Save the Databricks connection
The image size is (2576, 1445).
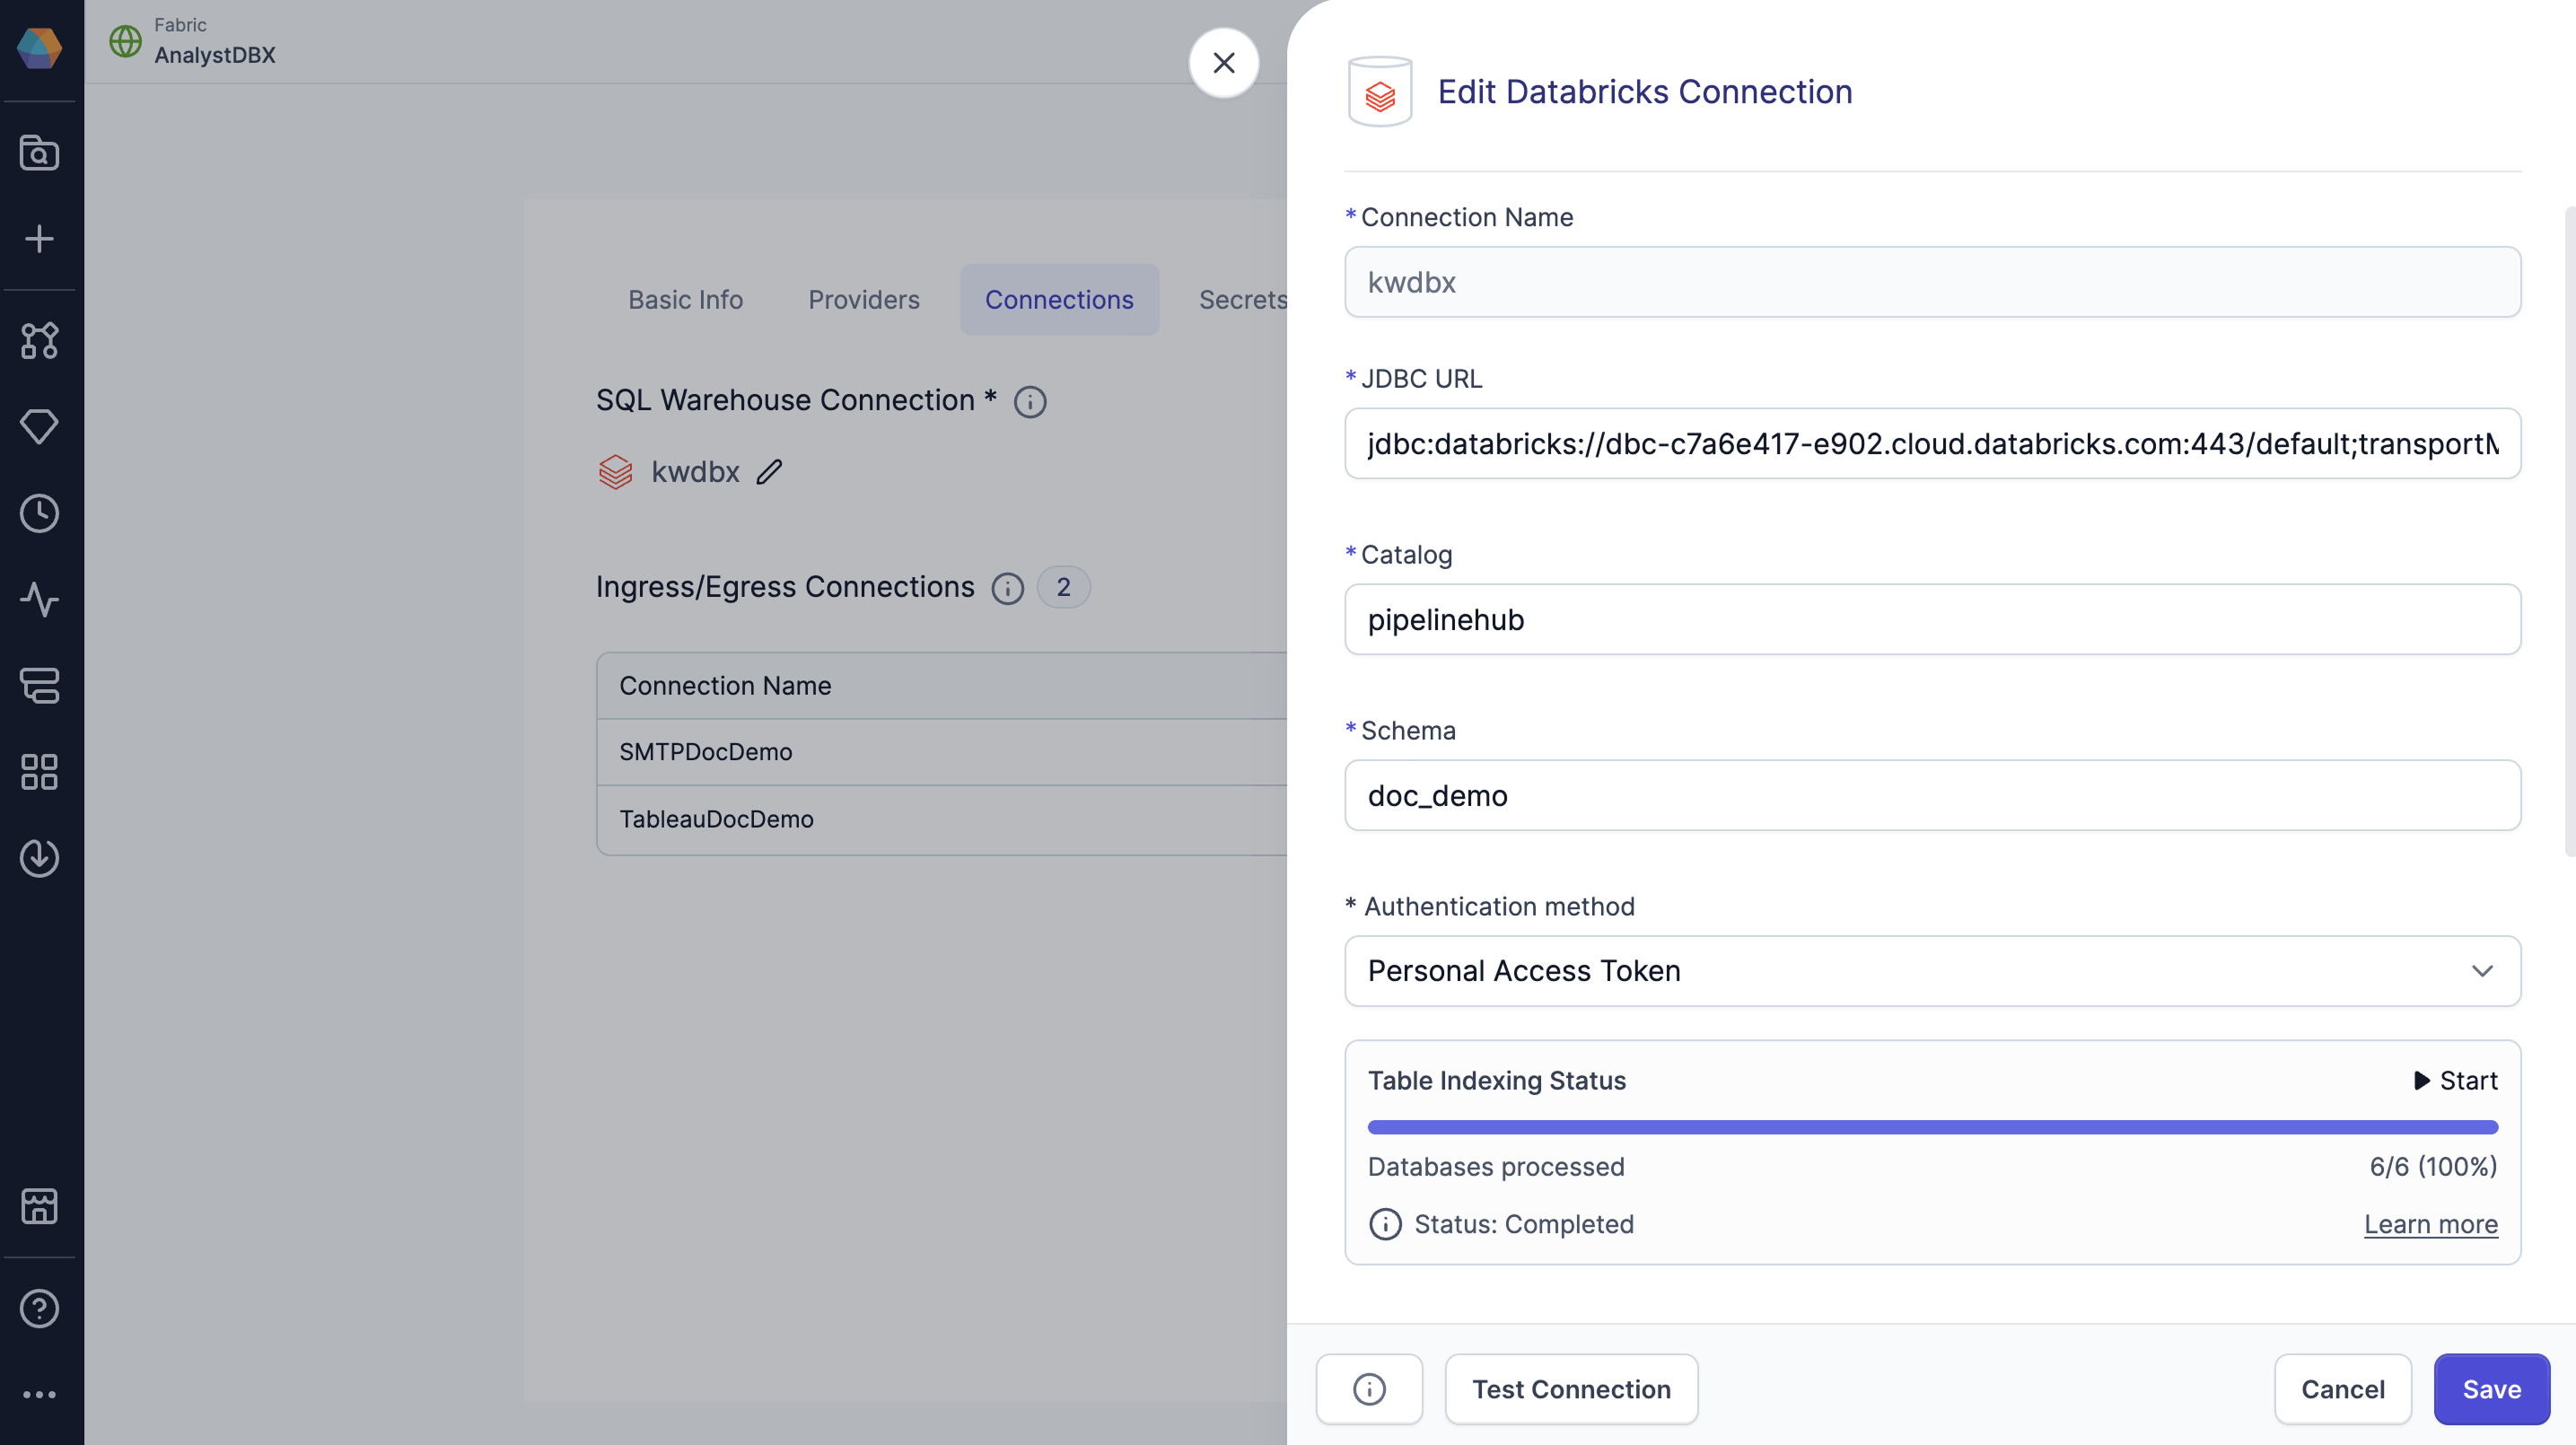(2491, 1389)
